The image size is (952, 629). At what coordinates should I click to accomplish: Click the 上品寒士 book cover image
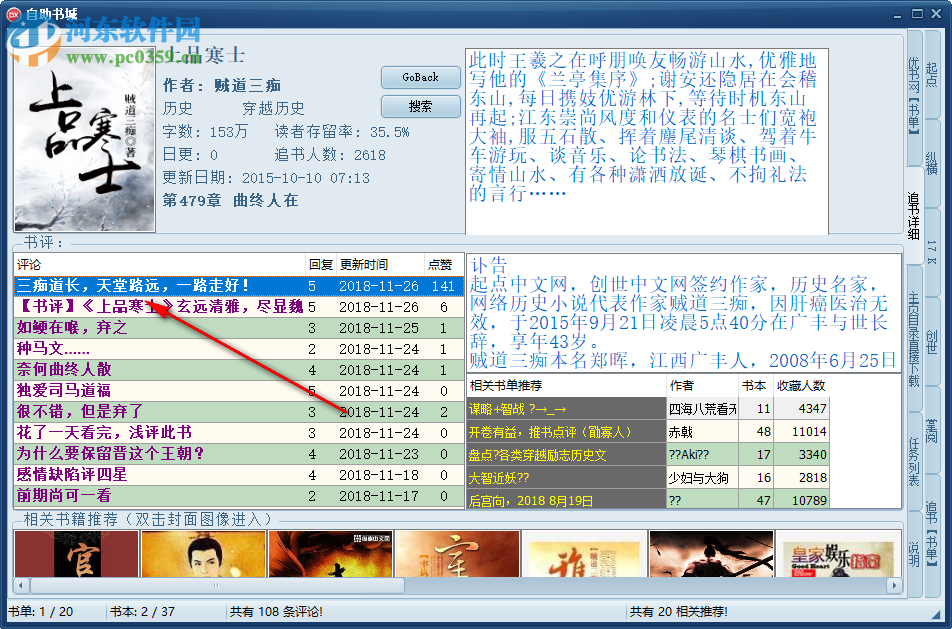(84, 140)
